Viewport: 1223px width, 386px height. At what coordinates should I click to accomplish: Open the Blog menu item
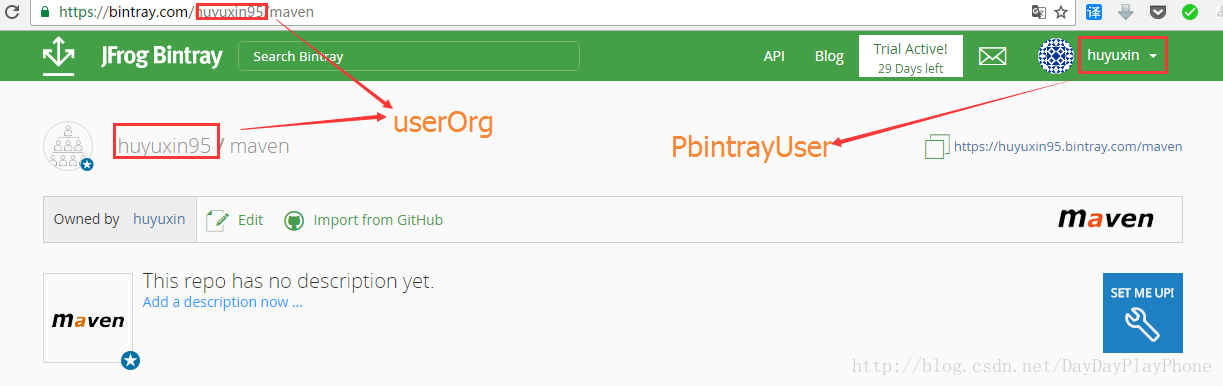829,56
